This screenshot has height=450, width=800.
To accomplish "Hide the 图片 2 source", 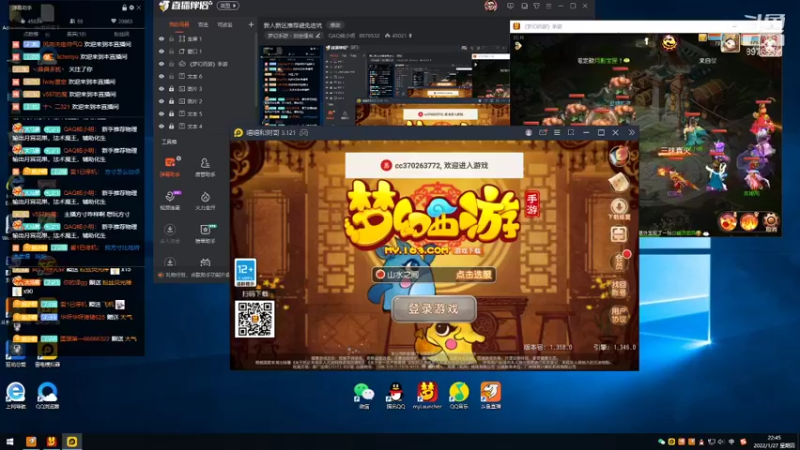I will pyautogui.click(x=161, y=102).
